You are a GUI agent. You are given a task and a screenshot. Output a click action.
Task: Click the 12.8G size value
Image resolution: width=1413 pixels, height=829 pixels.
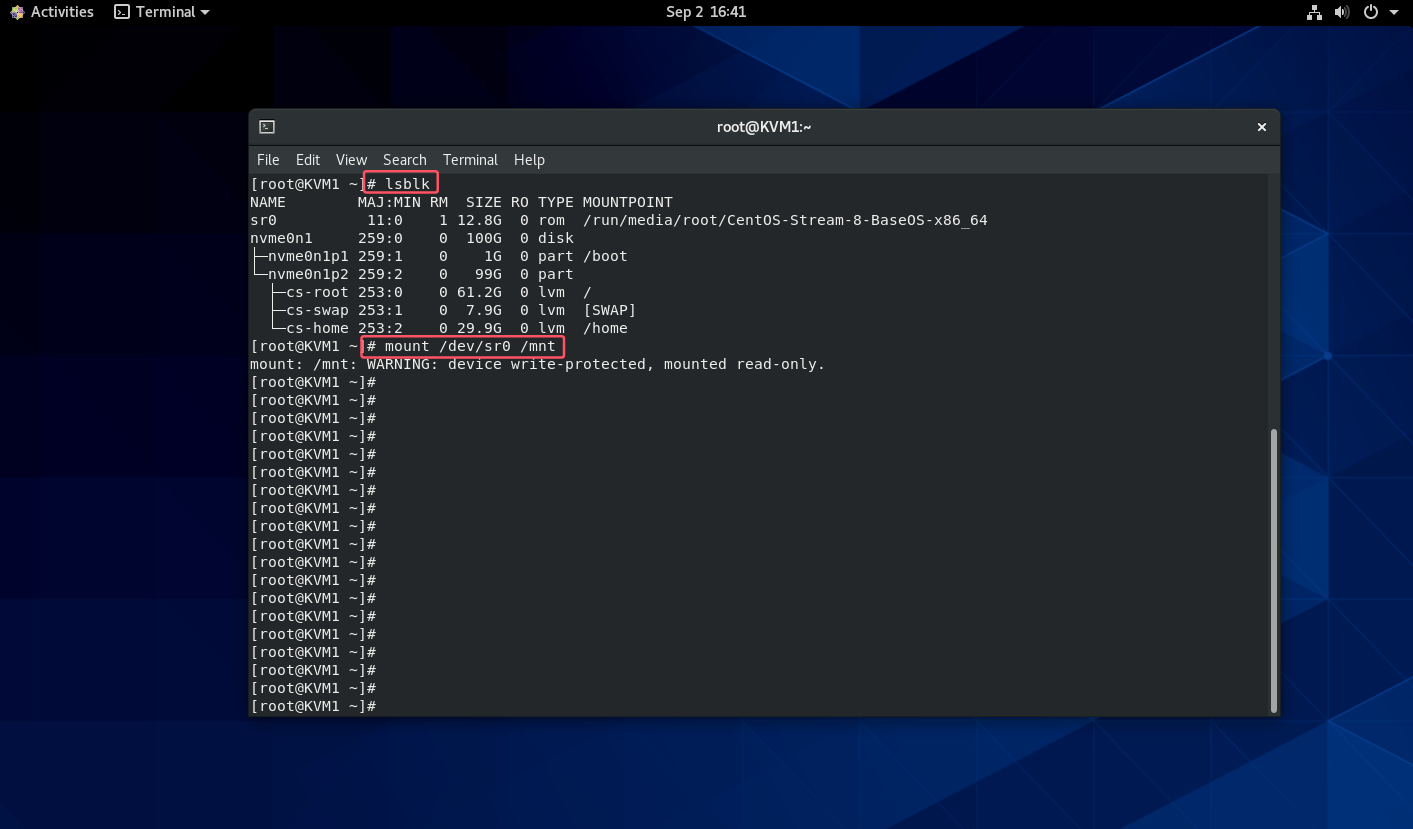coord(479,220)
